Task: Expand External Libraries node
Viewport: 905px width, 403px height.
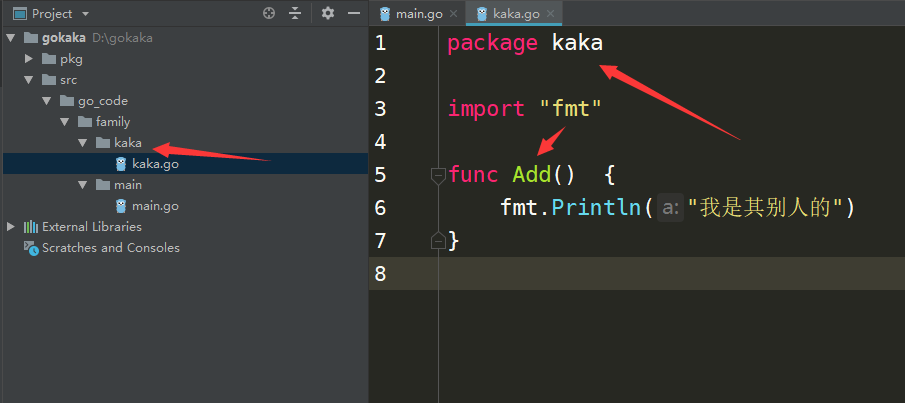Action: [x=11, y=226]
